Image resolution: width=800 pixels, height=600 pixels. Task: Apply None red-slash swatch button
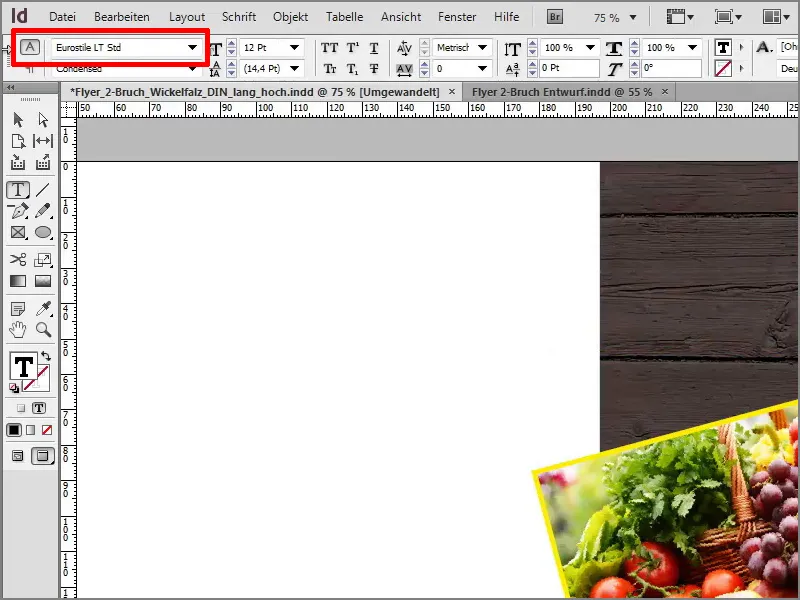point(47,430)
